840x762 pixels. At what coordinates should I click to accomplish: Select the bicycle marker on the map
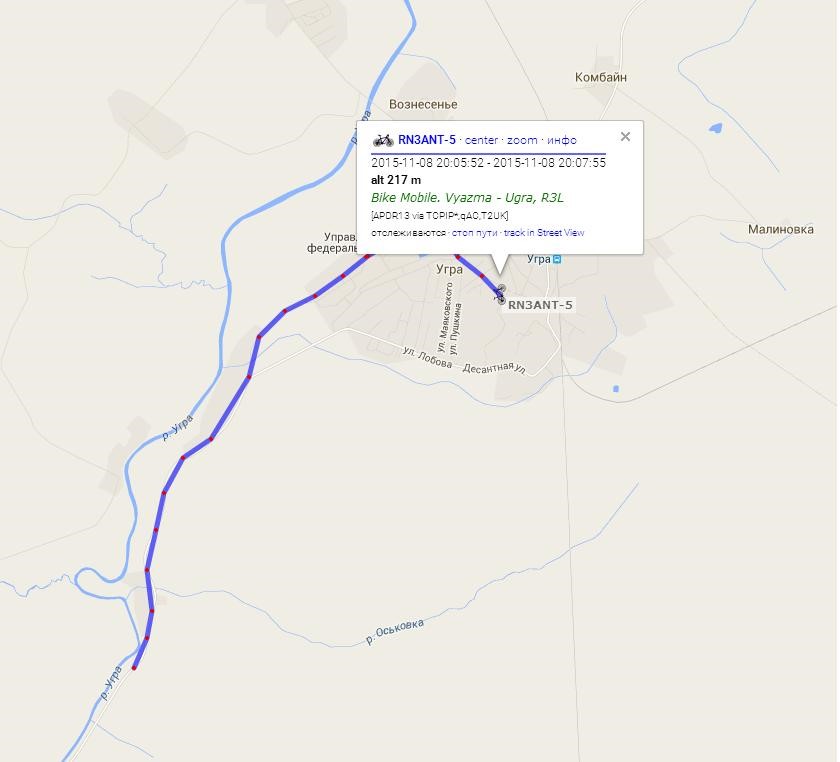500,294
